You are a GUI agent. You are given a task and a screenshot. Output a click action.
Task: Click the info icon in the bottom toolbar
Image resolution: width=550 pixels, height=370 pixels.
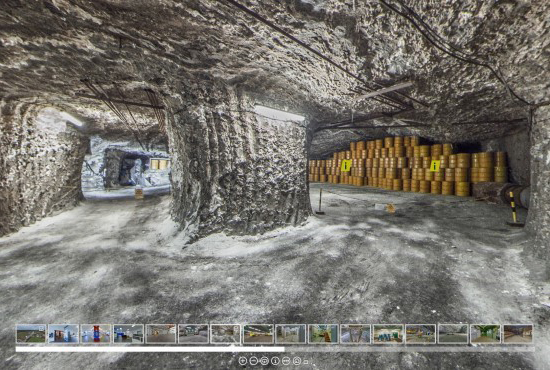[x=275, y=361]
